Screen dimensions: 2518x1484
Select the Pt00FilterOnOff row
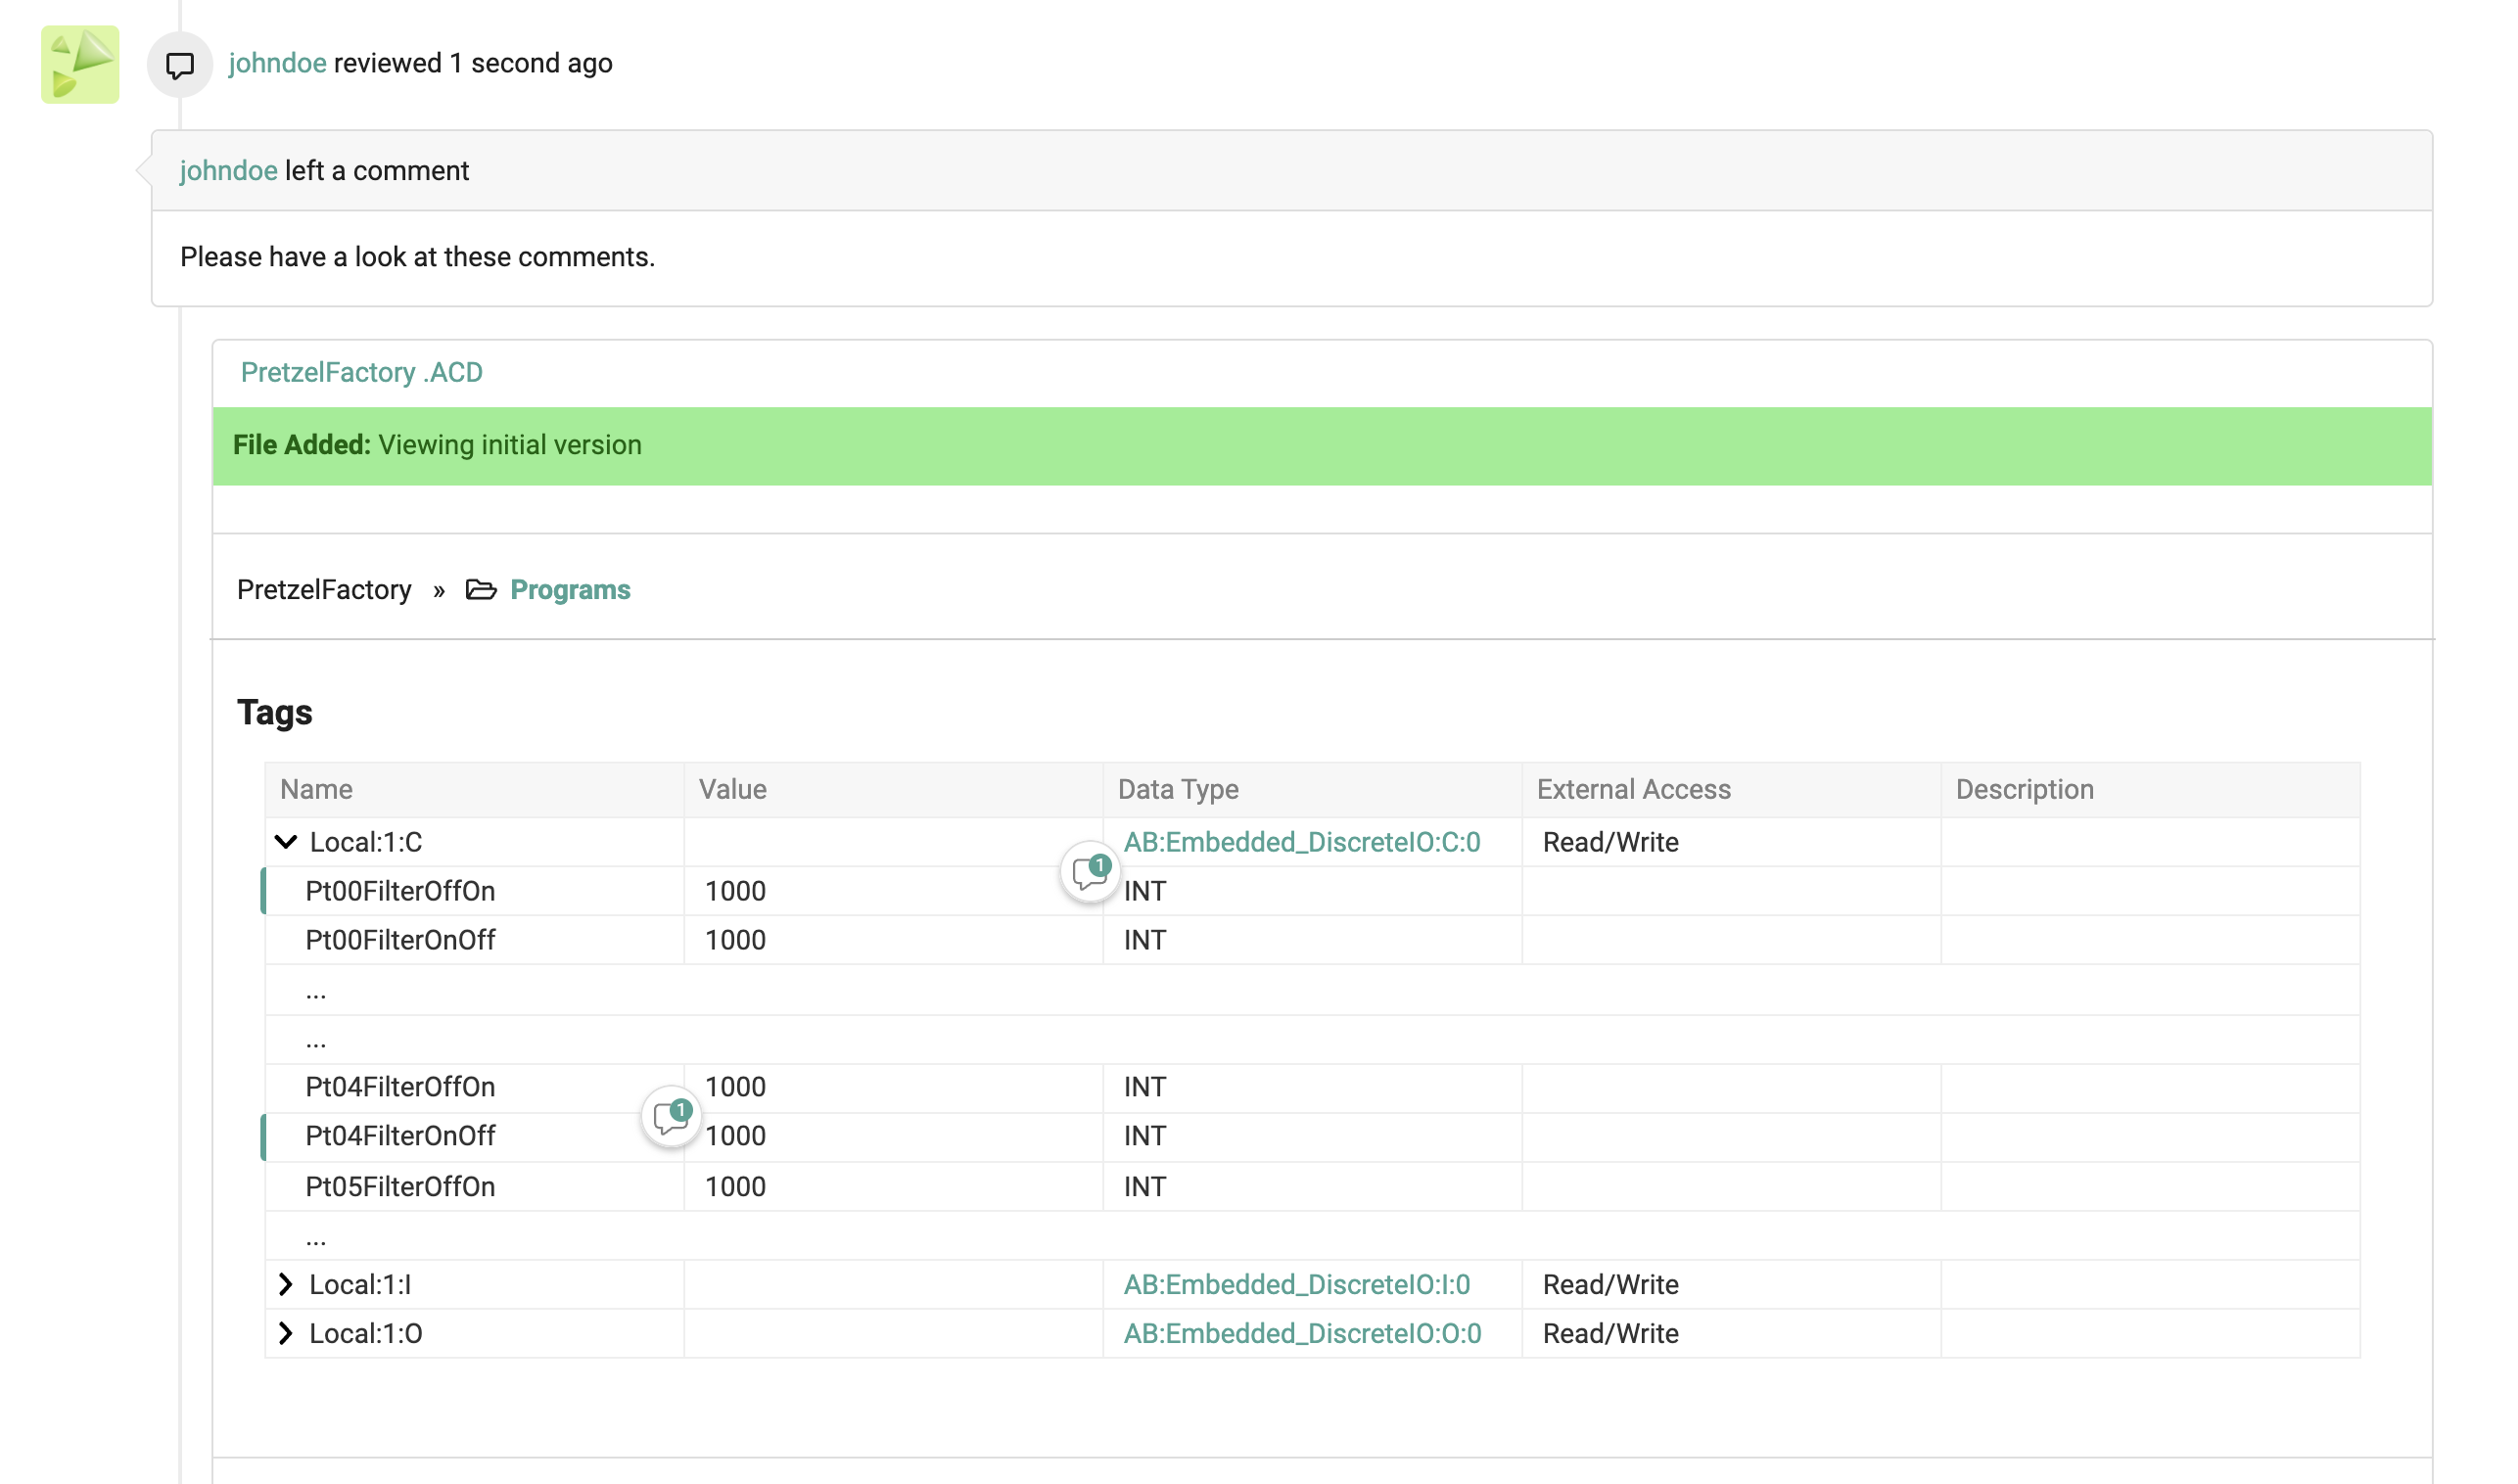click(x=400, y=939)
